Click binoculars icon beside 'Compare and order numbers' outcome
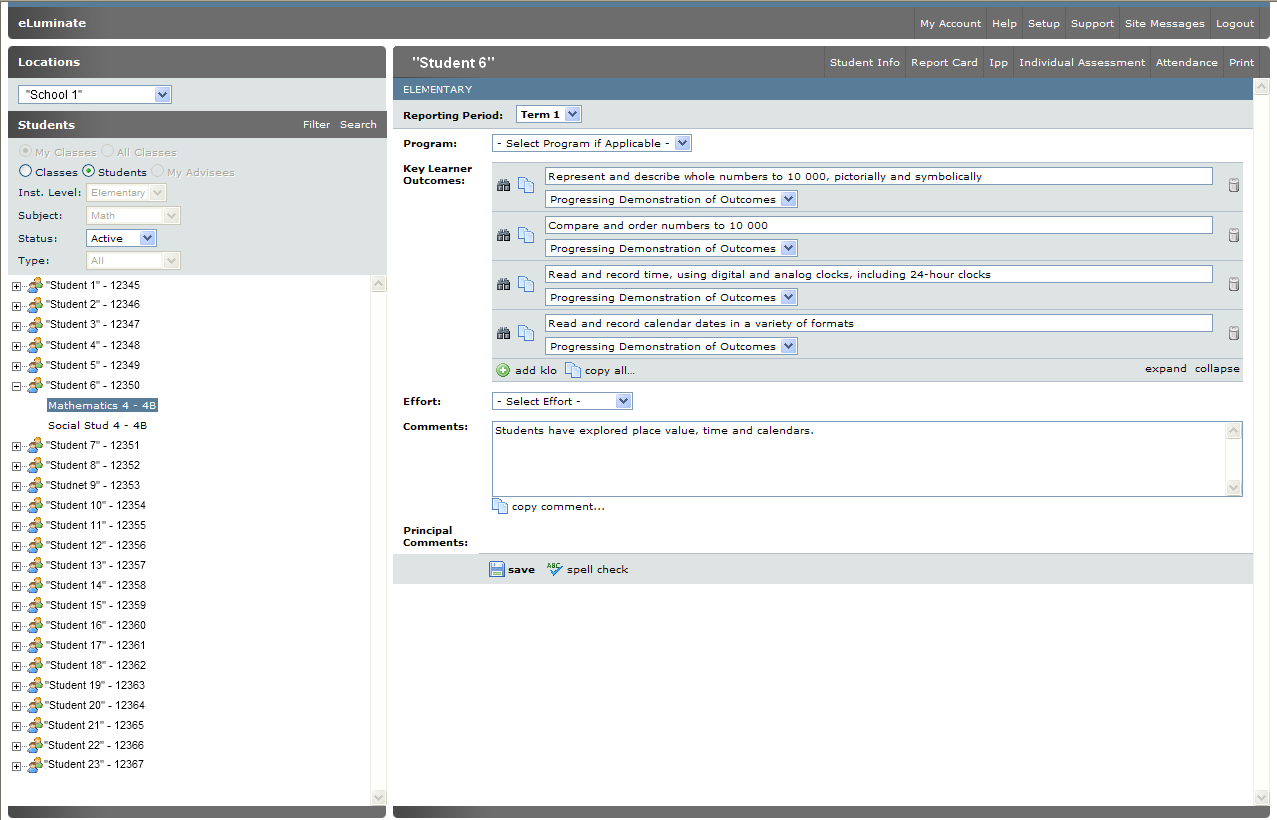The image size is (1277, 820). point(504,235)
